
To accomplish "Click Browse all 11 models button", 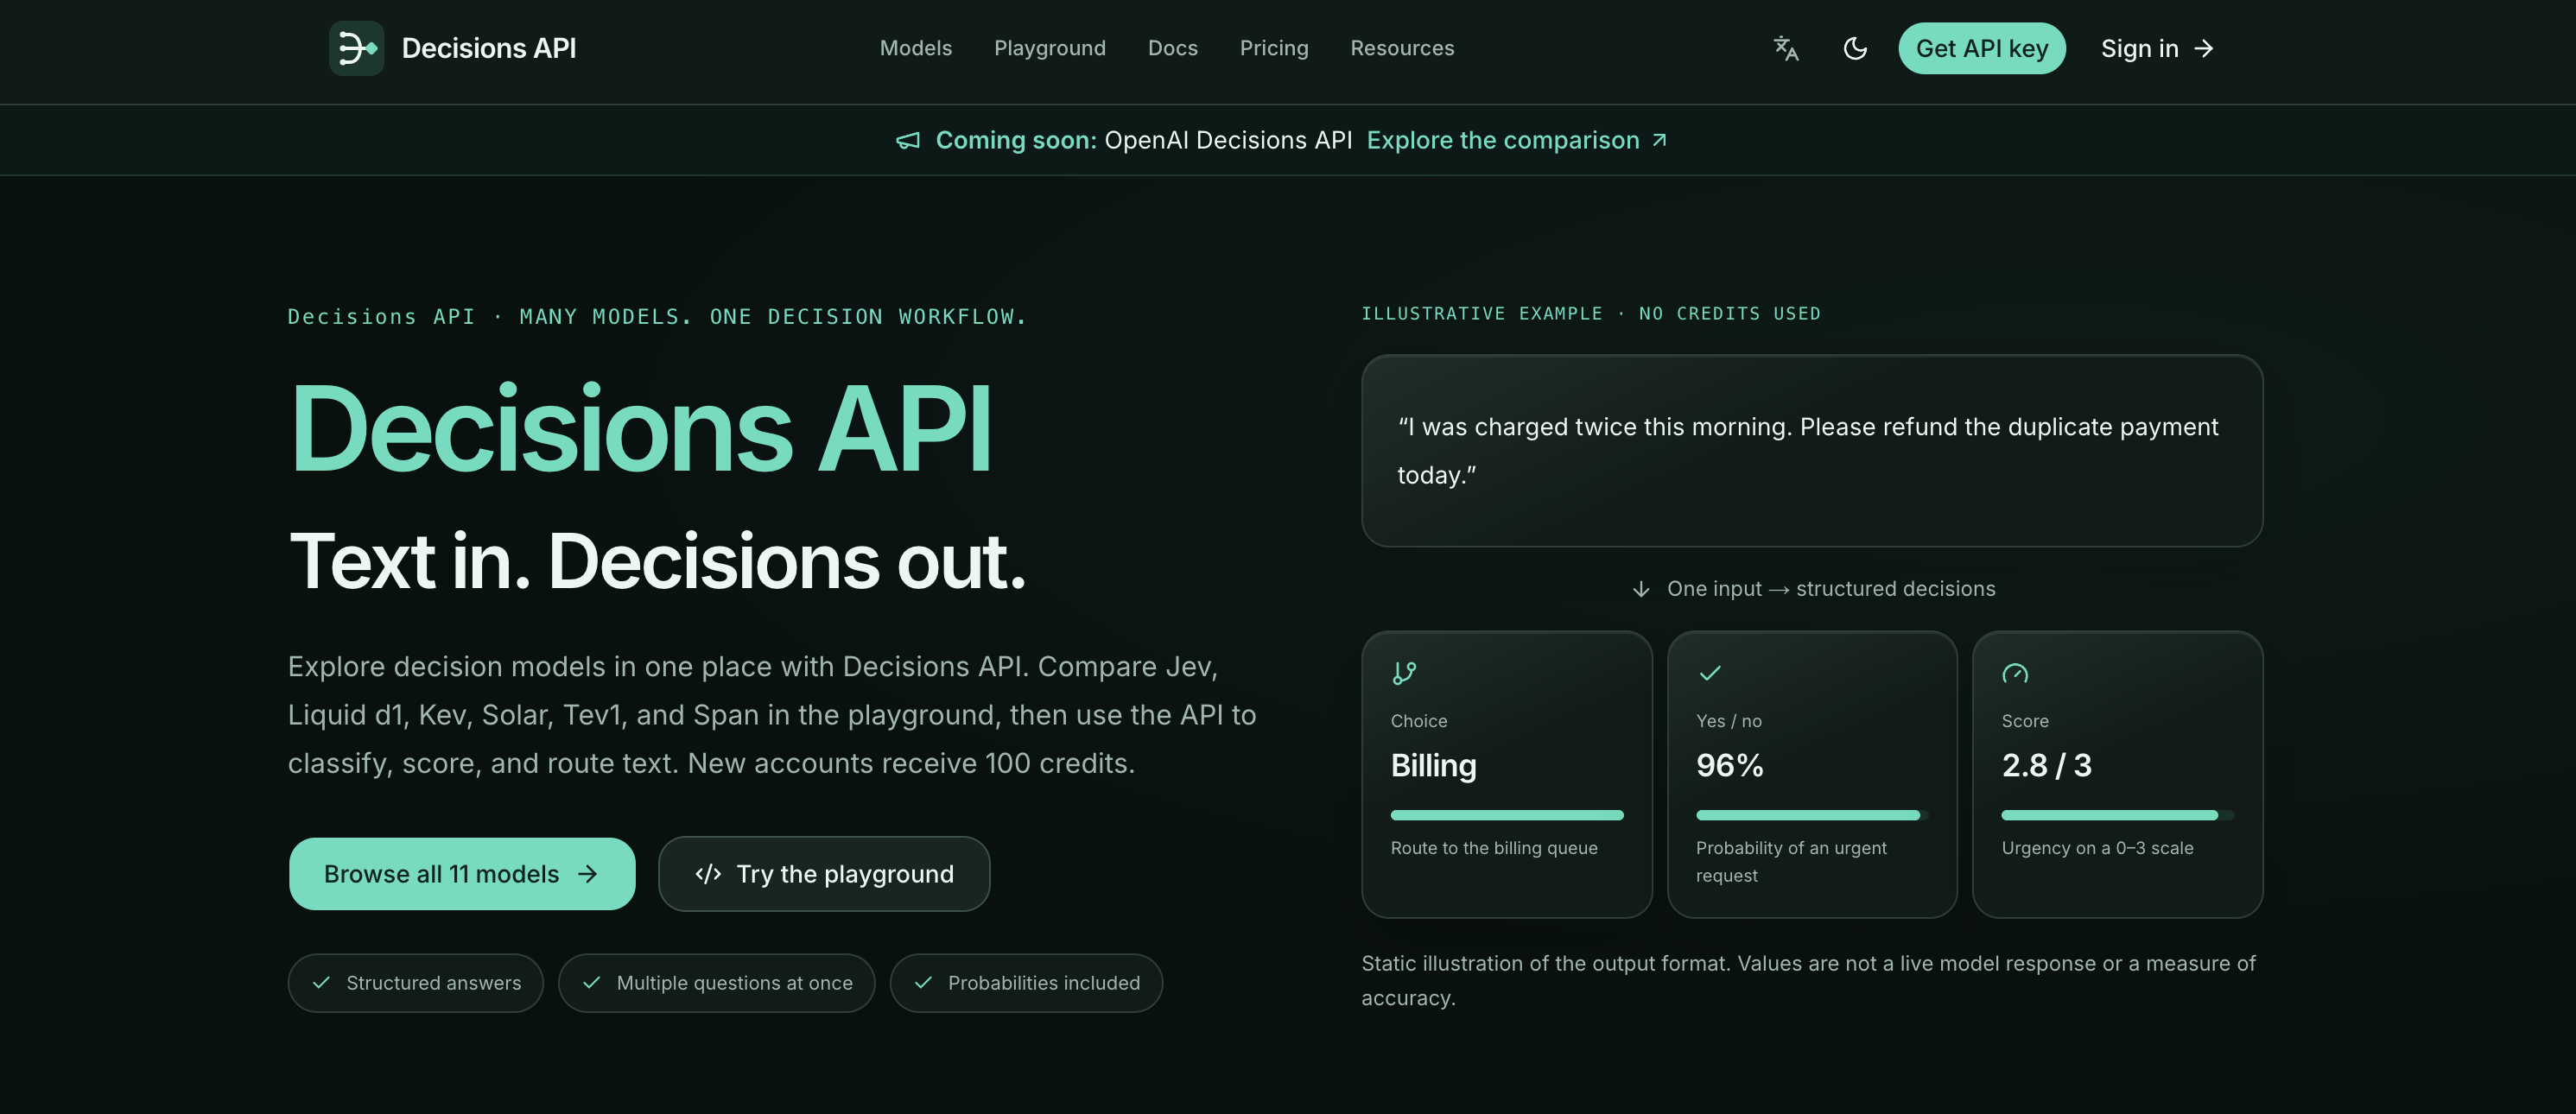I will coord(462,874).
